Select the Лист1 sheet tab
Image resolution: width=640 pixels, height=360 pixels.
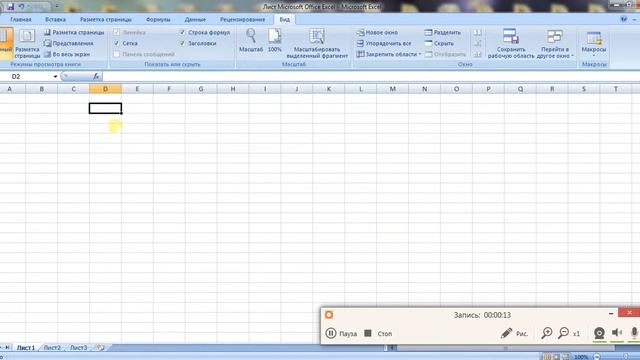(x=25, y=348)
